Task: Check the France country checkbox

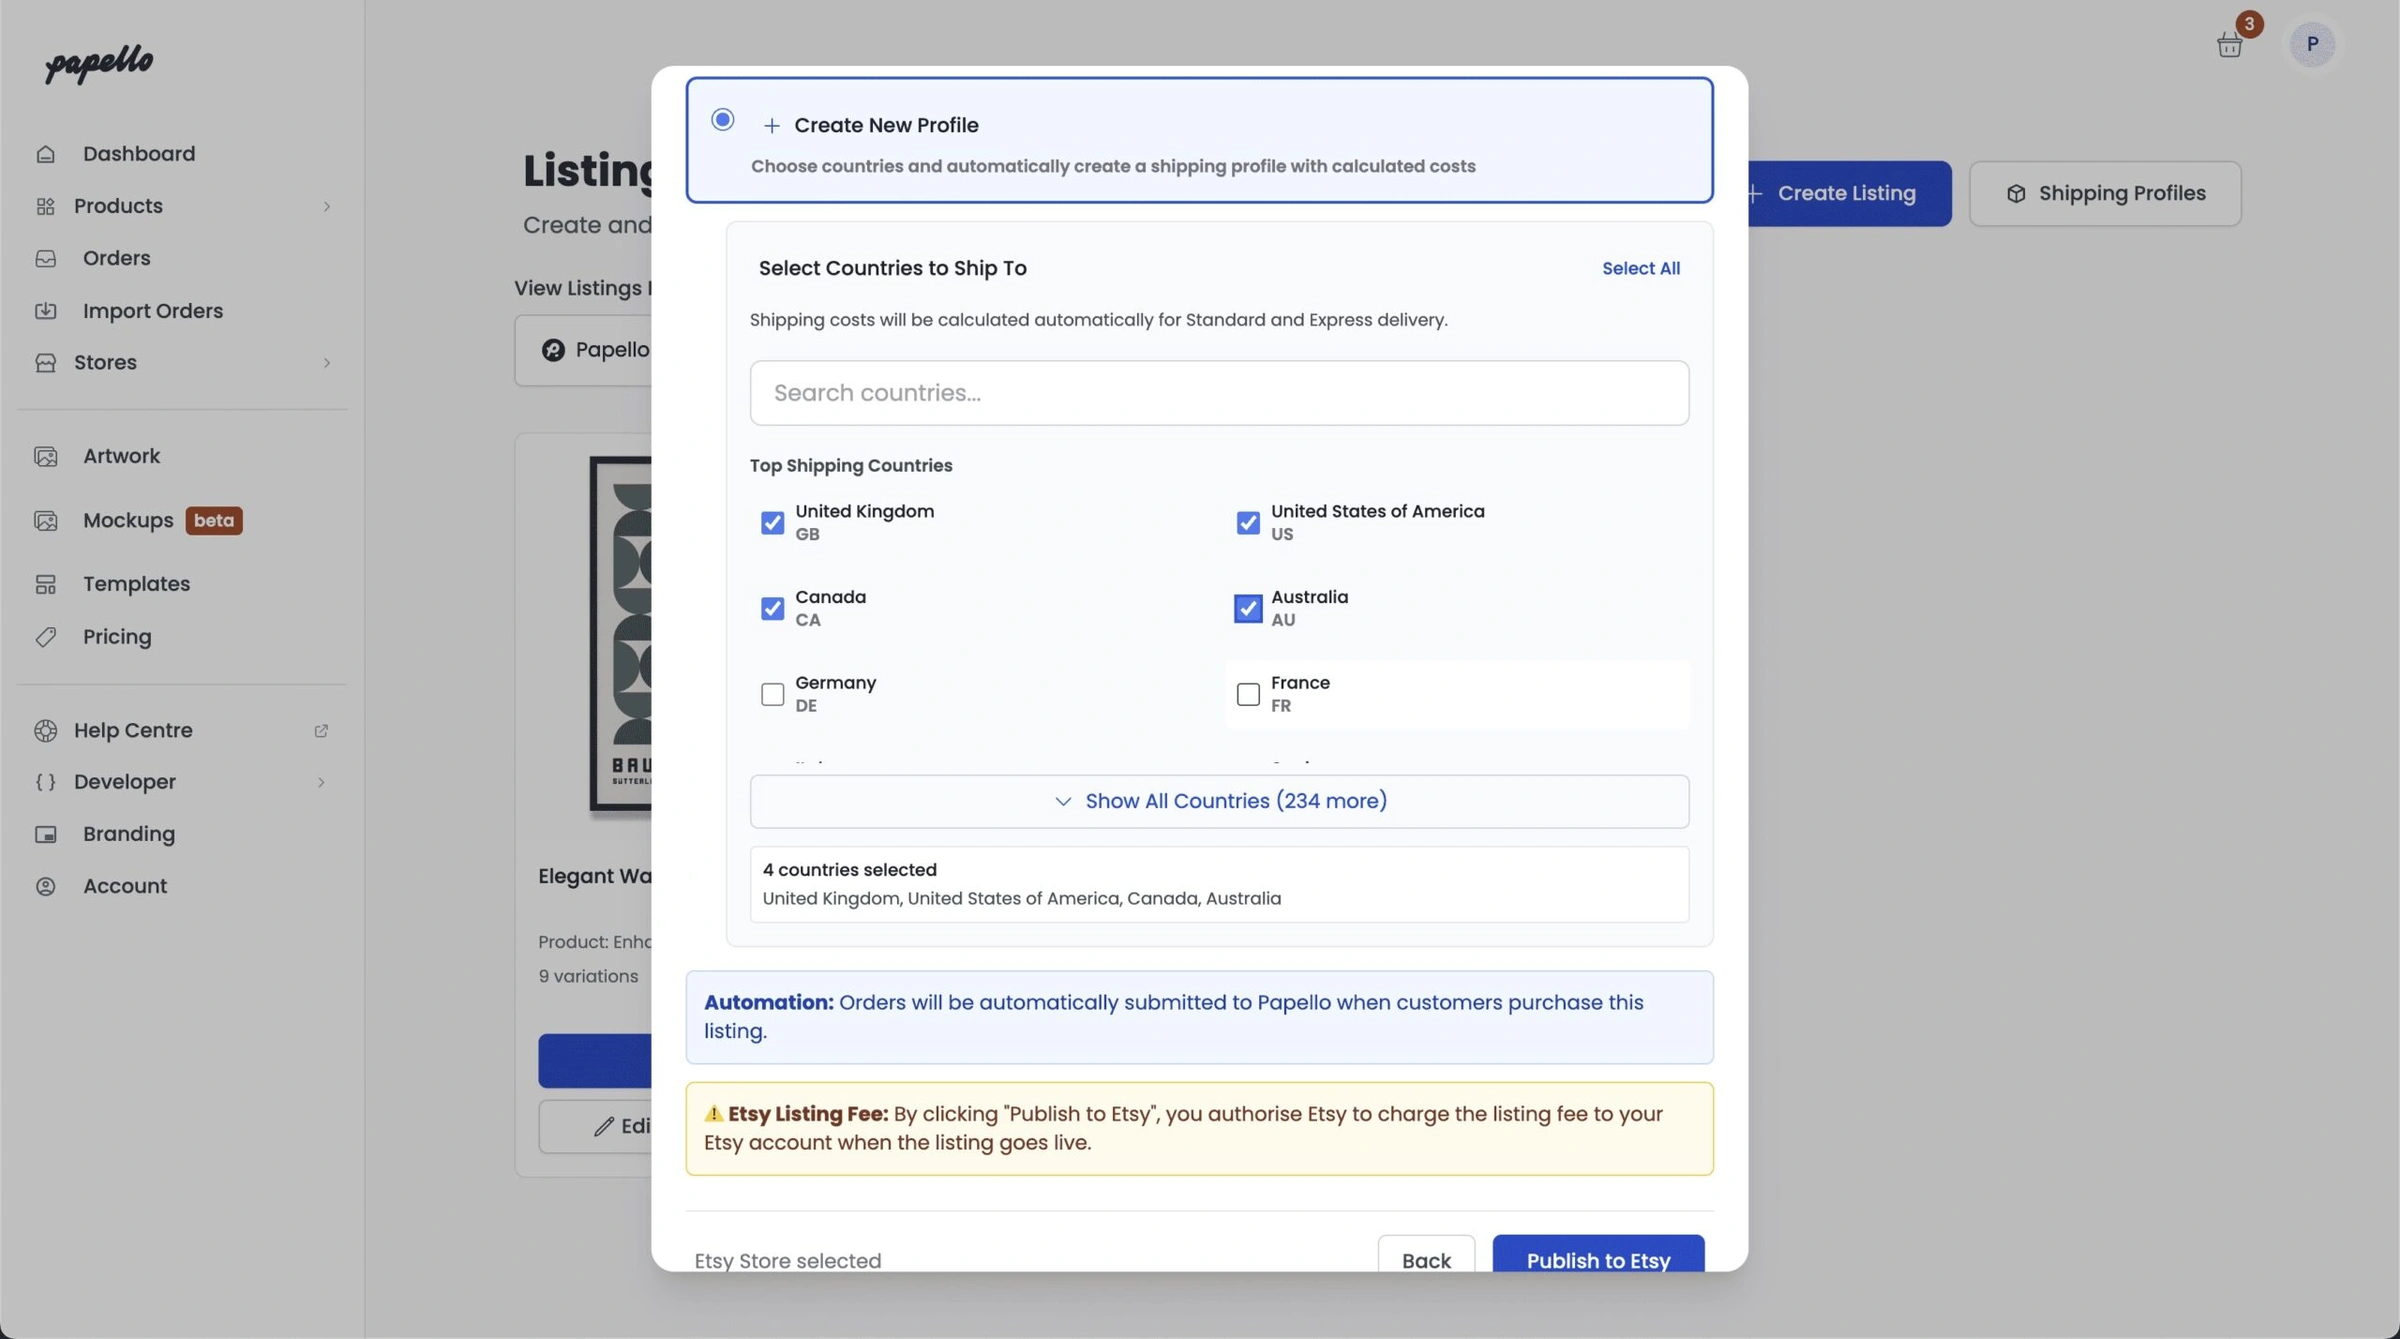Action: click(1248, 694)
